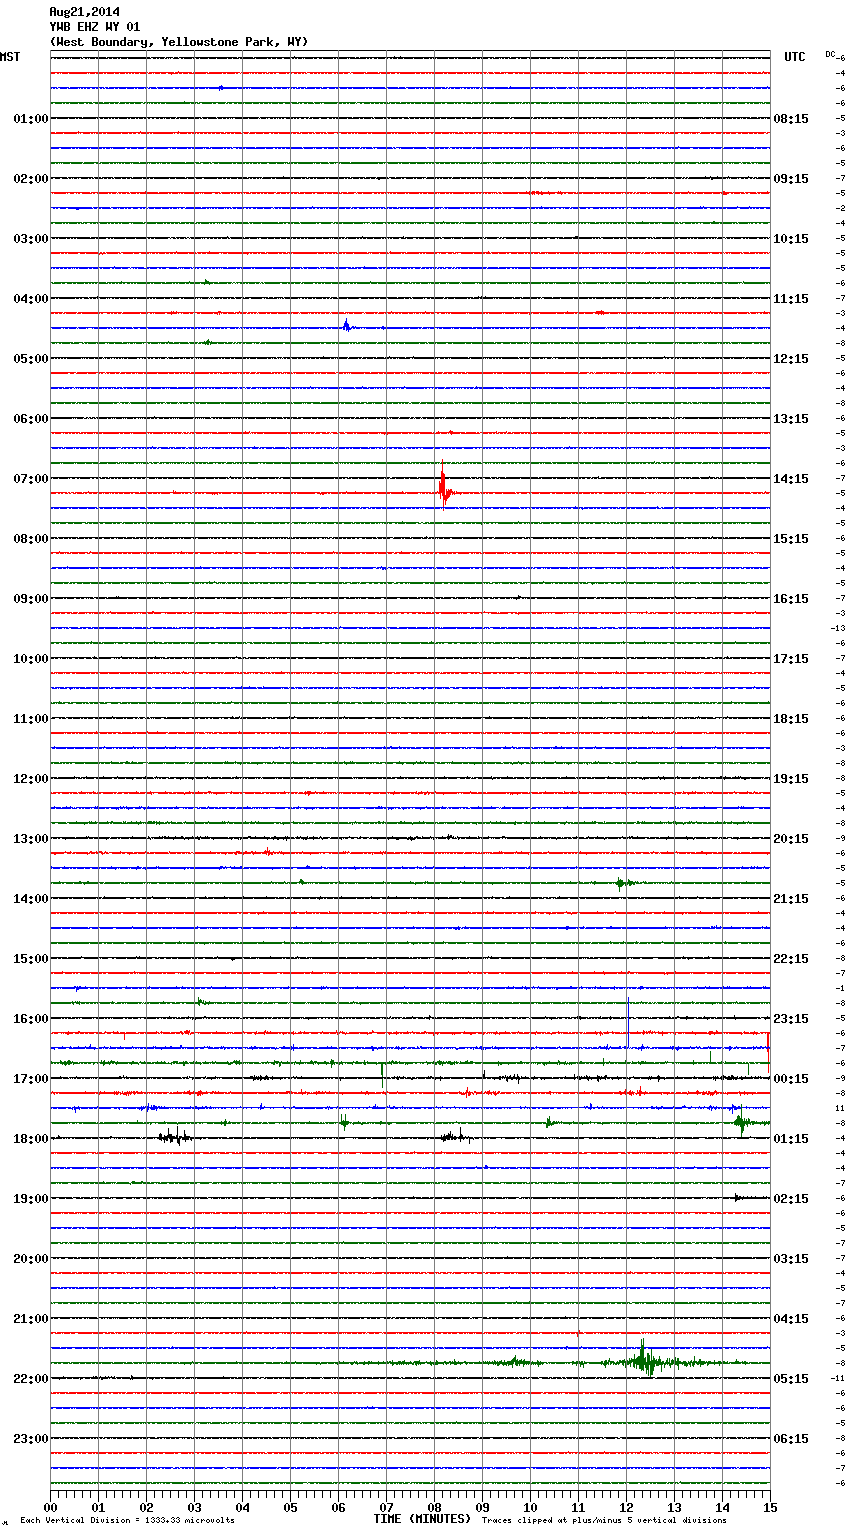Select the 21:00 MST row label

30,1319
